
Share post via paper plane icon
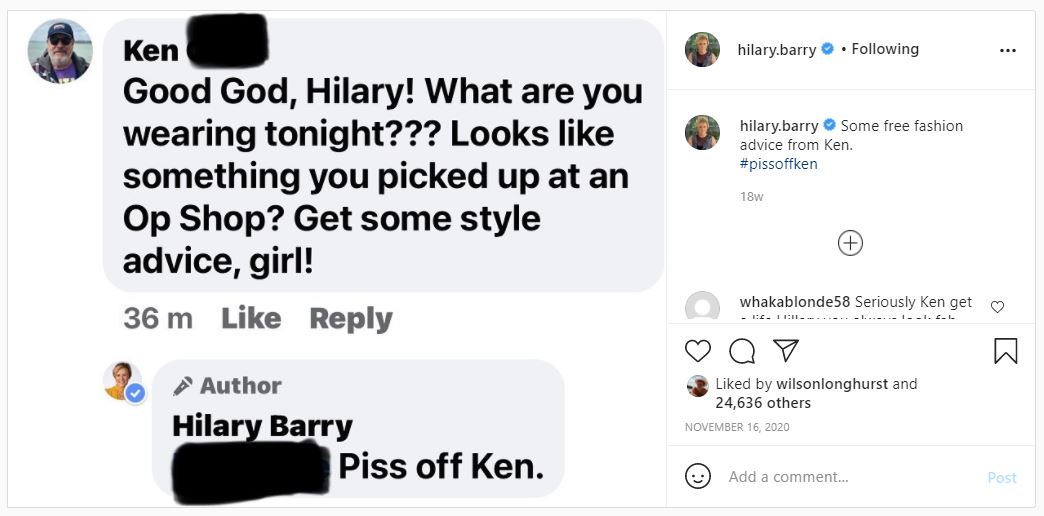[x=786, y=350]
